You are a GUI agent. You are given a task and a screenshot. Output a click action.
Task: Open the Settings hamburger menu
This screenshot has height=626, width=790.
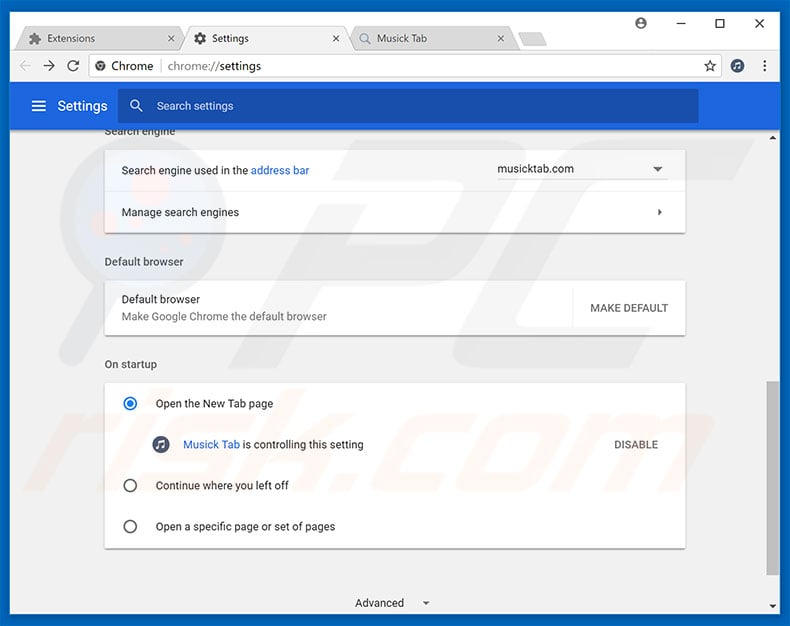click(x=39, y=106)
